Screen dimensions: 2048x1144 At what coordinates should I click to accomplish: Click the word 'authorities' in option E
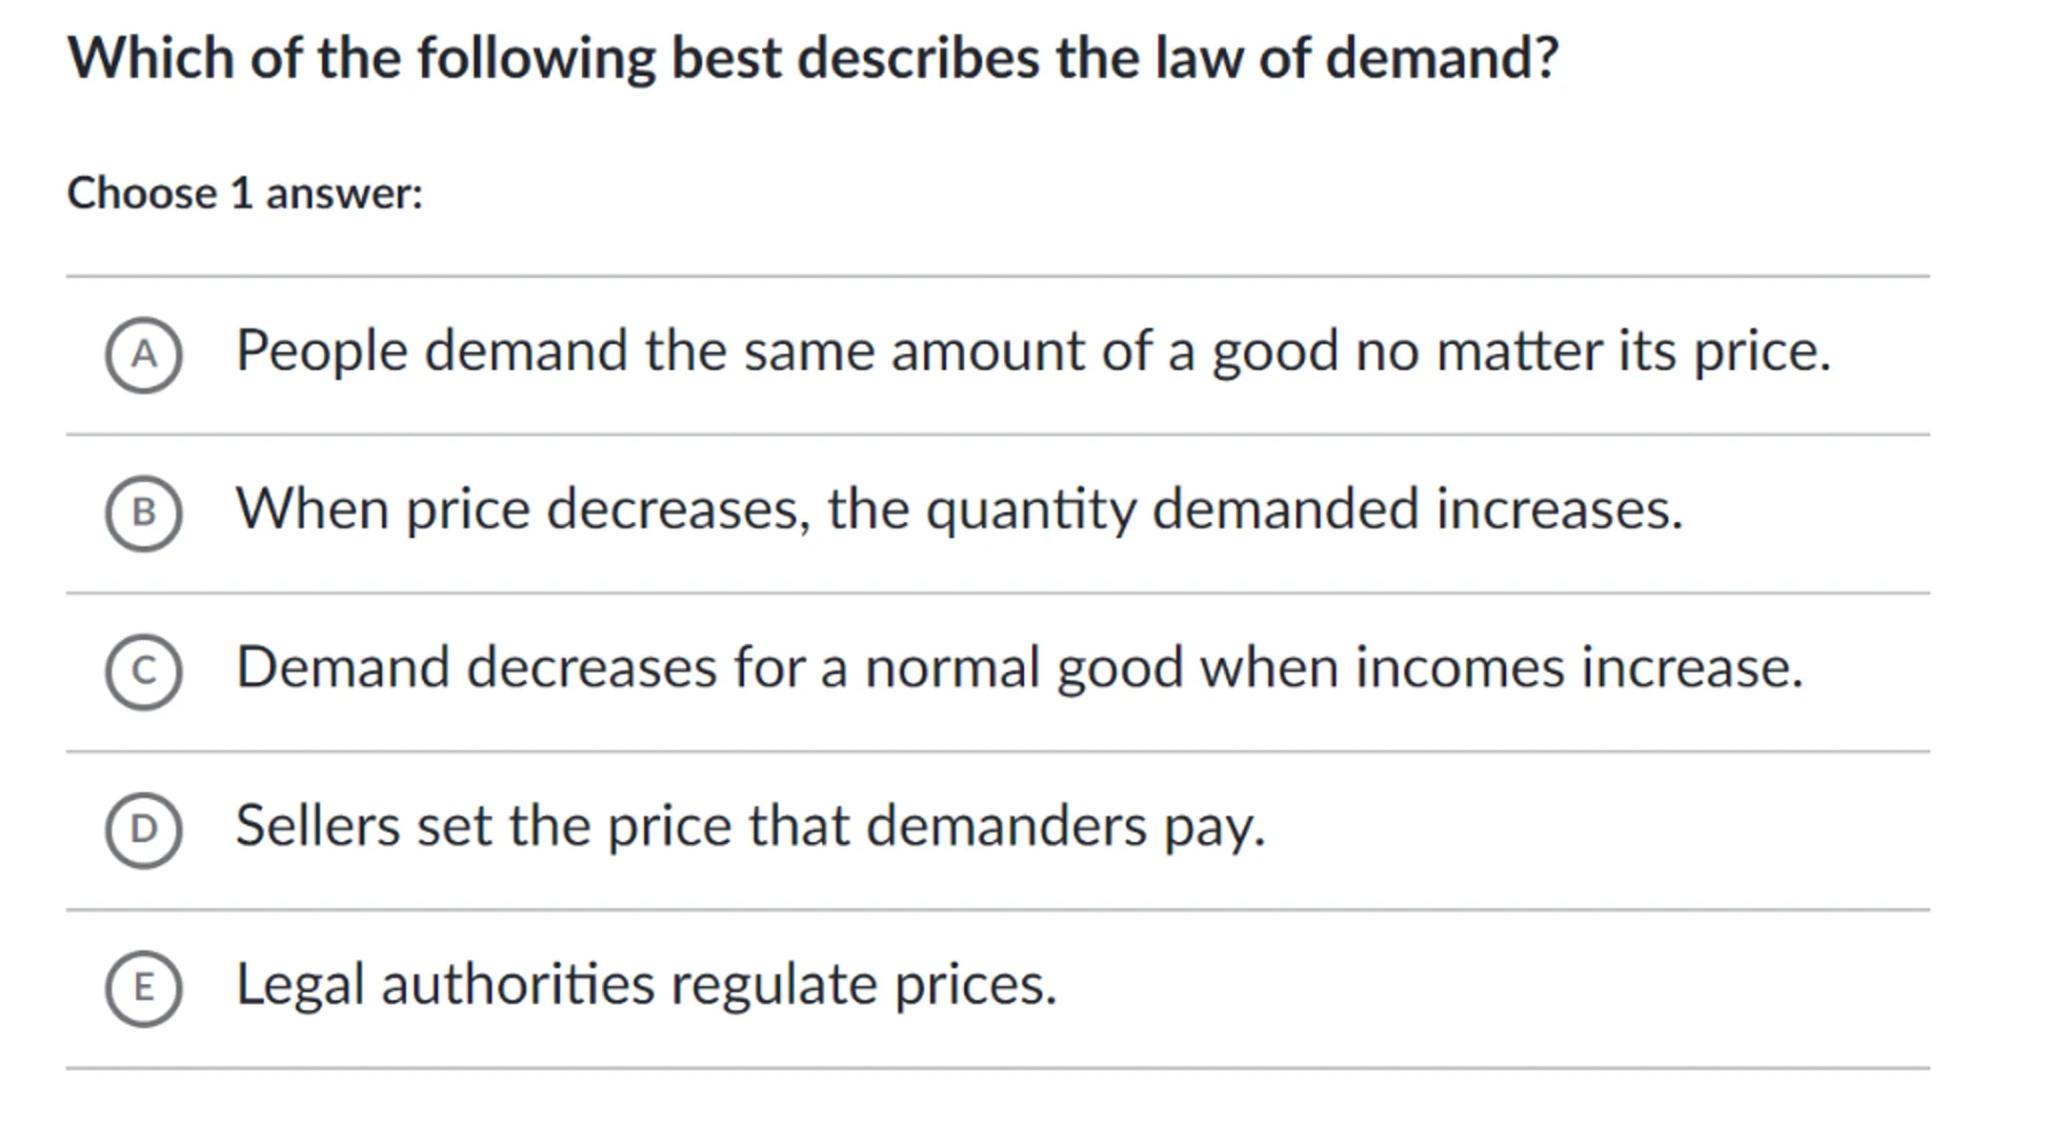point(517,985)
